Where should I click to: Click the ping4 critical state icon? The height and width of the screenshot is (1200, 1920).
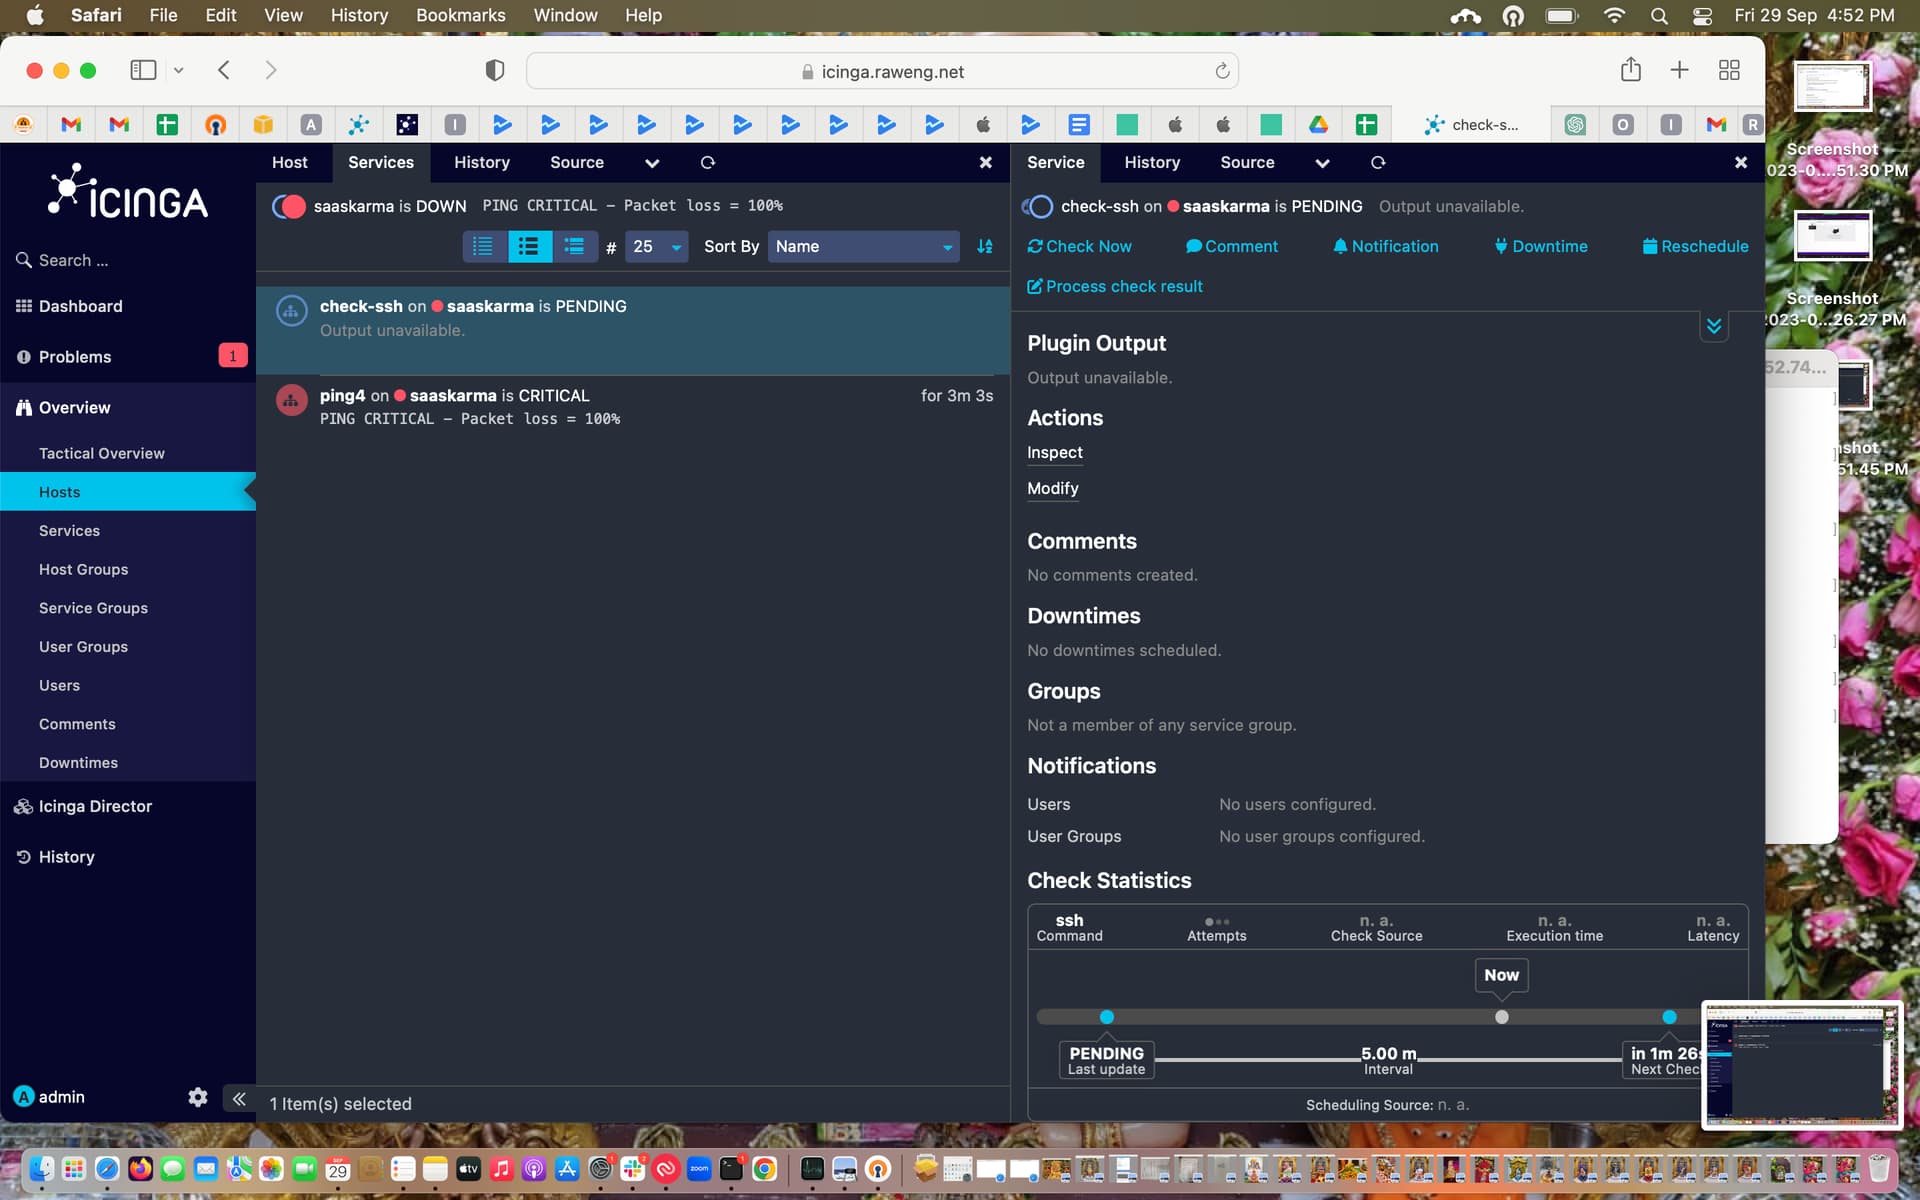(x=291, y=401)
